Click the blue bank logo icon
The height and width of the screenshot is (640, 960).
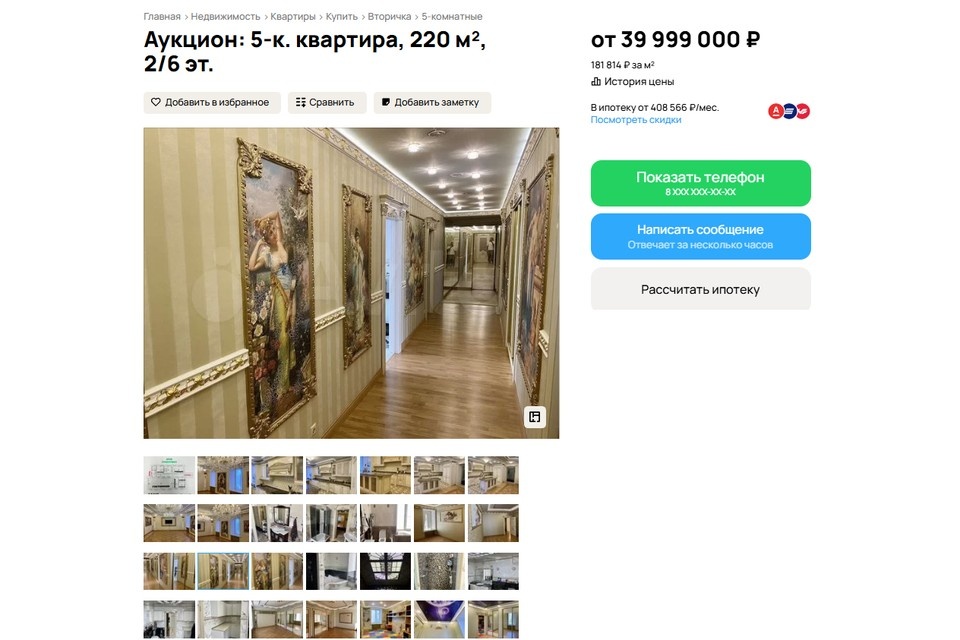[789, 111]
